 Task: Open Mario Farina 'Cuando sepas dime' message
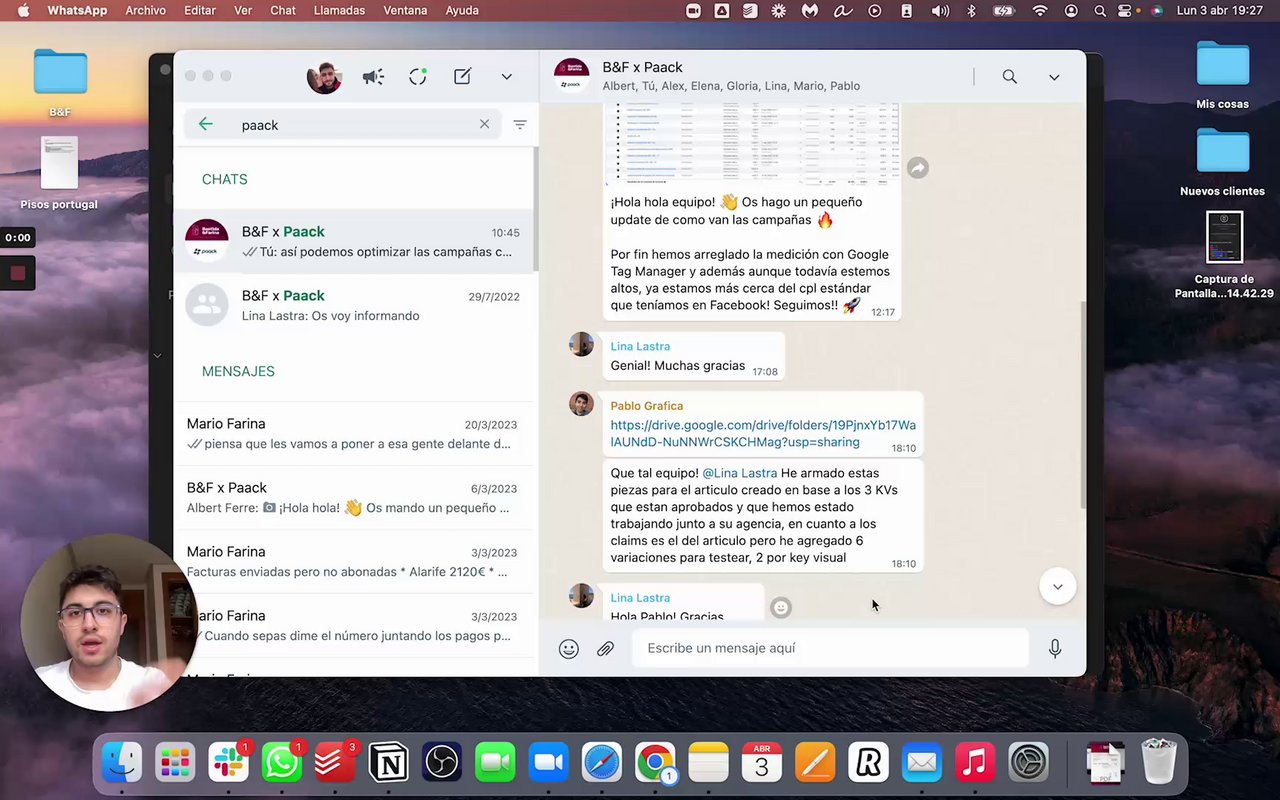(x=354, y=626)
